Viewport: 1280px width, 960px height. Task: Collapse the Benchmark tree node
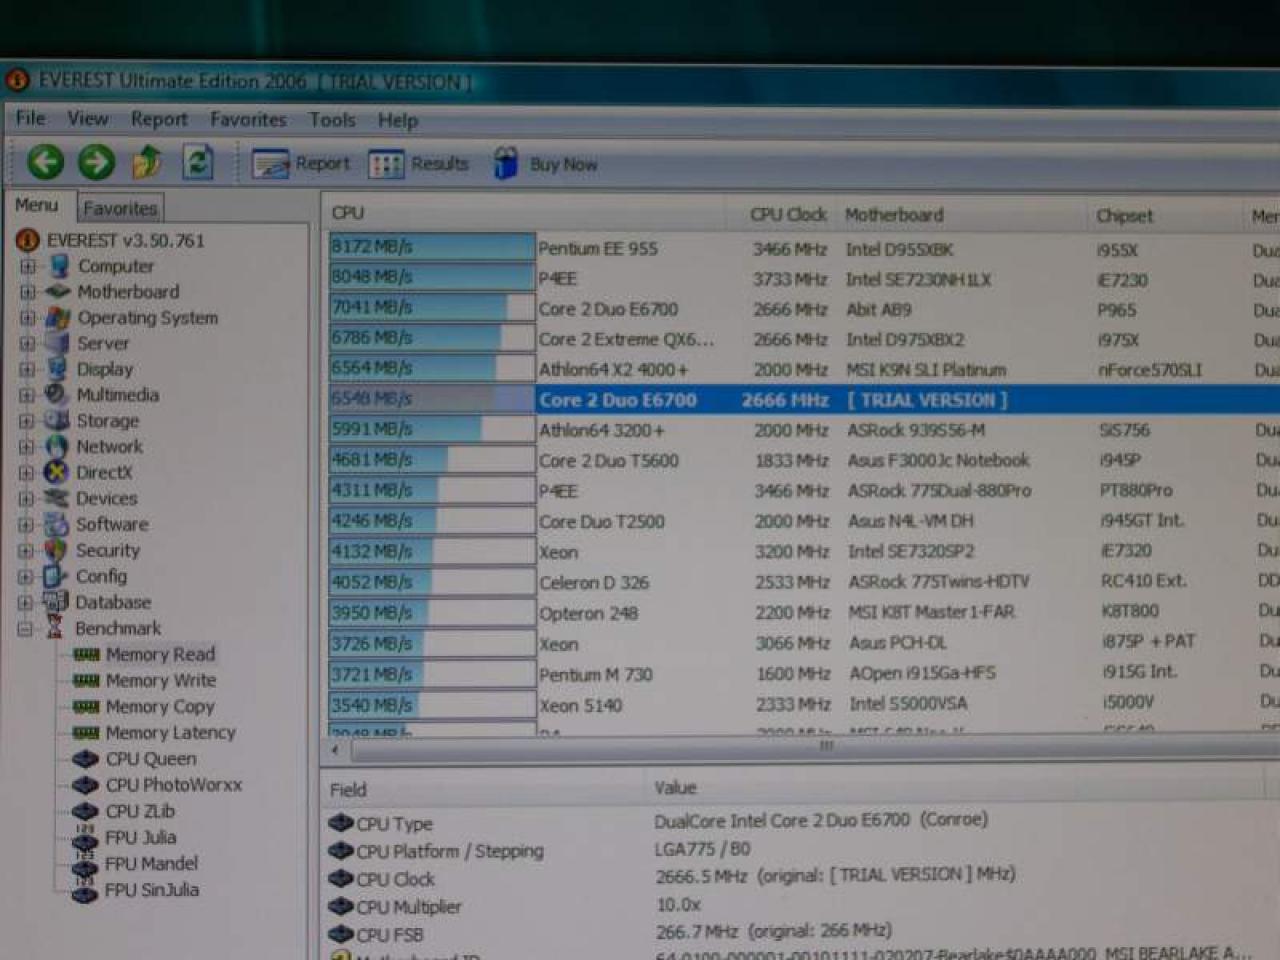coord(27,629)
